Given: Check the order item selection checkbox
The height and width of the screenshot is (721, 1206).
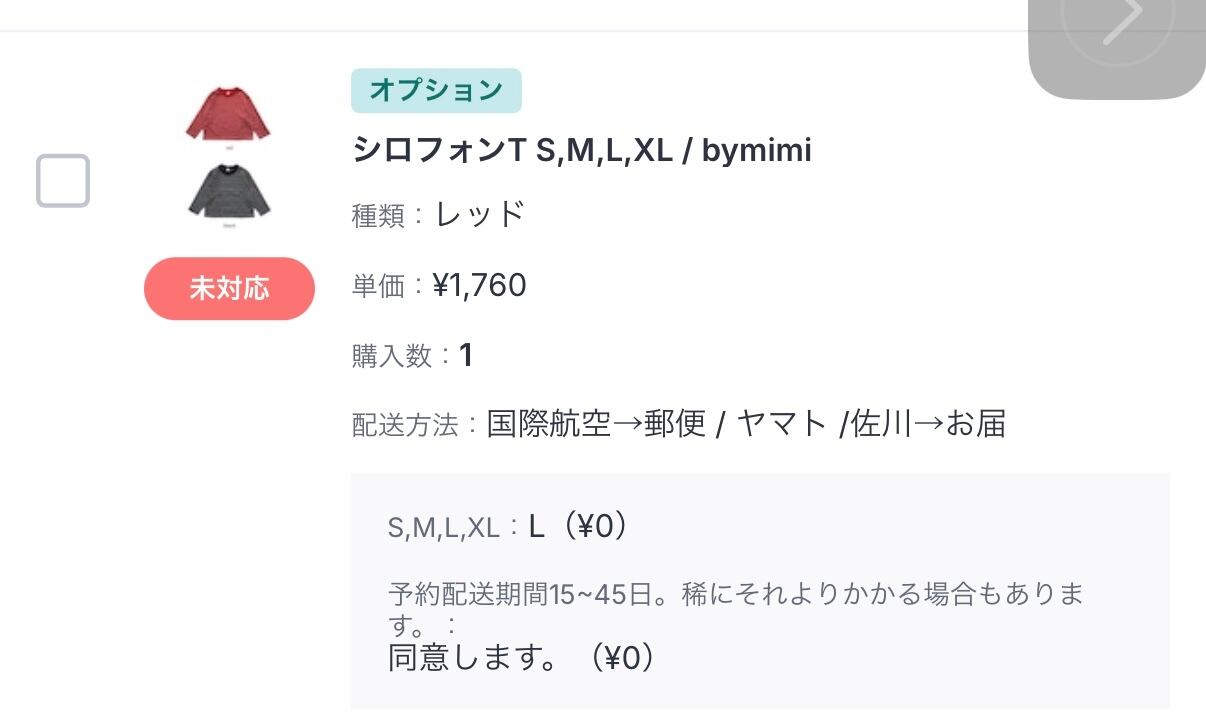Looking at the screenshot, I should 63,181.
